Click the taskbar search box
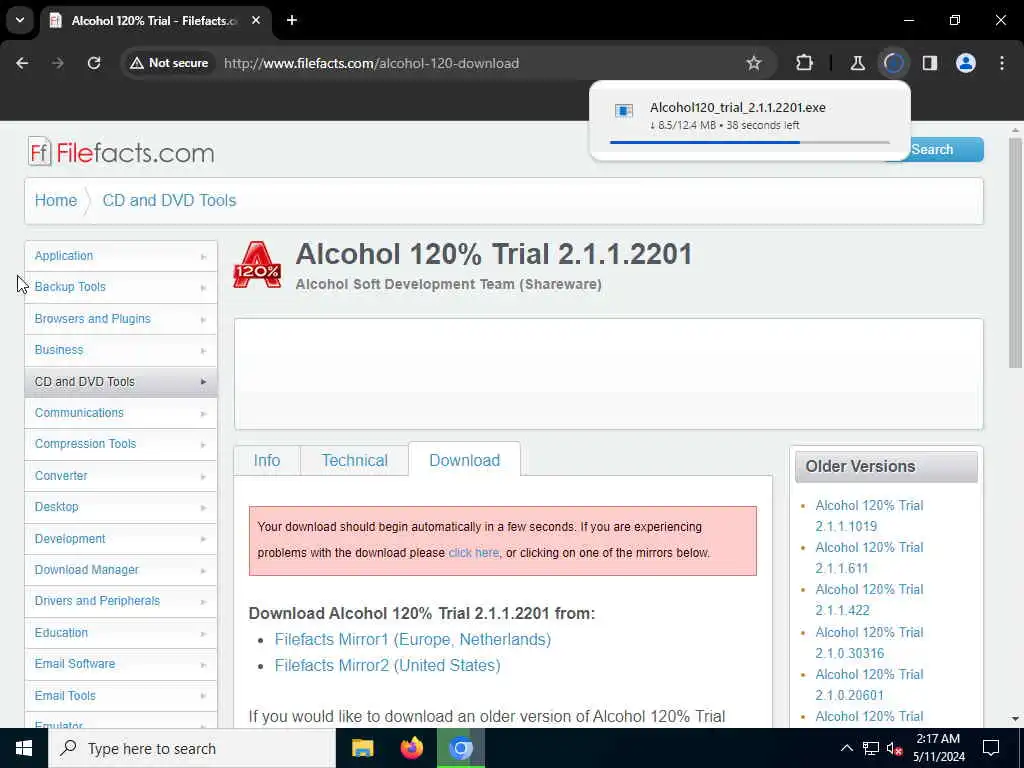1024x768 pixels. point(192,748)
